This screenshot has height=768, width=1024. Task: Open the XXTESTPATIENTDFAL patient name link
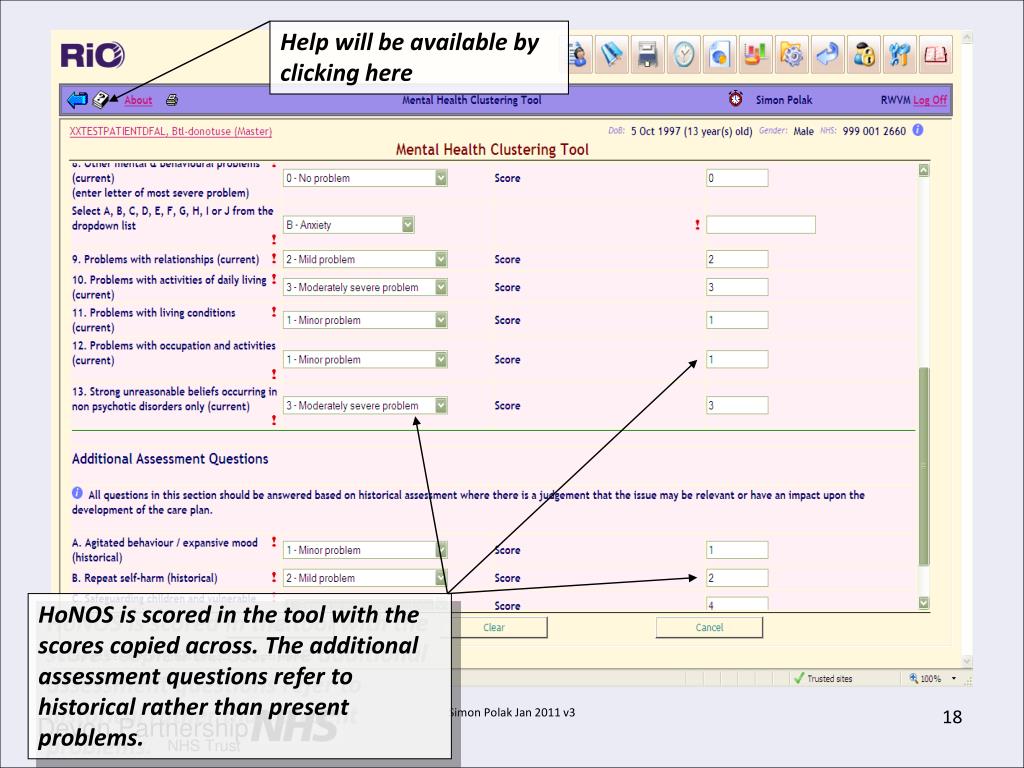point(170,131)
